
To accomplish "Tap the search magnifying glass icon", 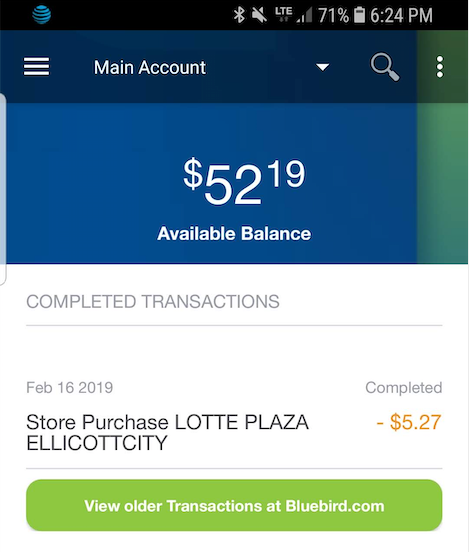I will click(x=384, y=67).
